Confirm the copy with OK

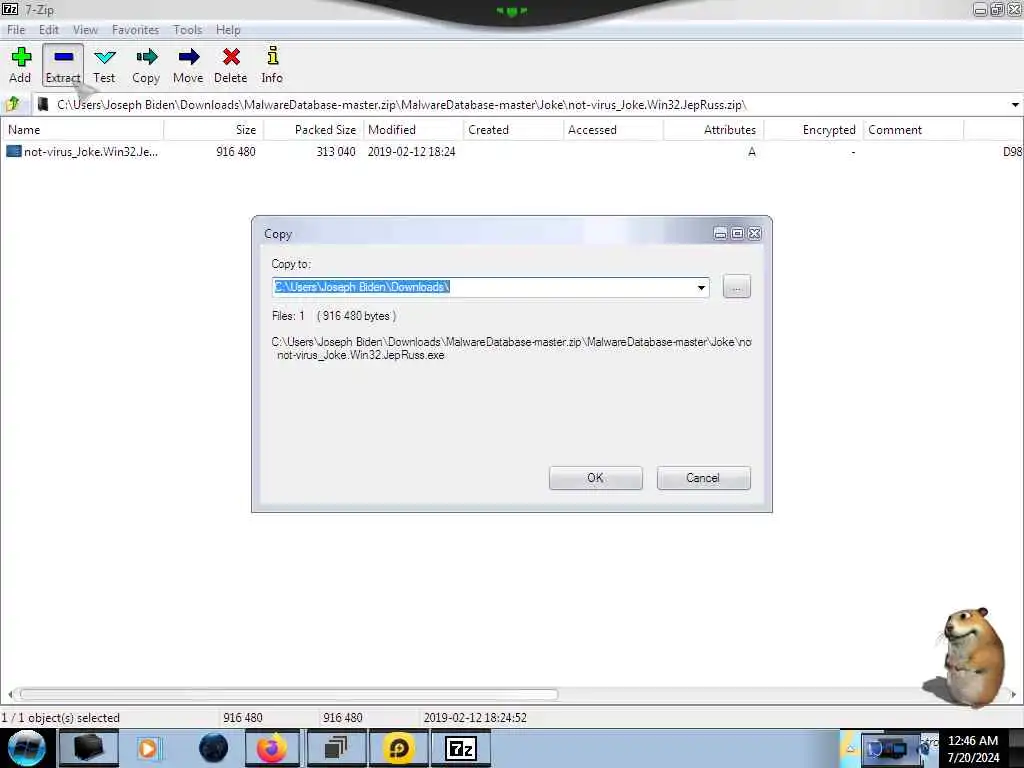pos(596,478)
